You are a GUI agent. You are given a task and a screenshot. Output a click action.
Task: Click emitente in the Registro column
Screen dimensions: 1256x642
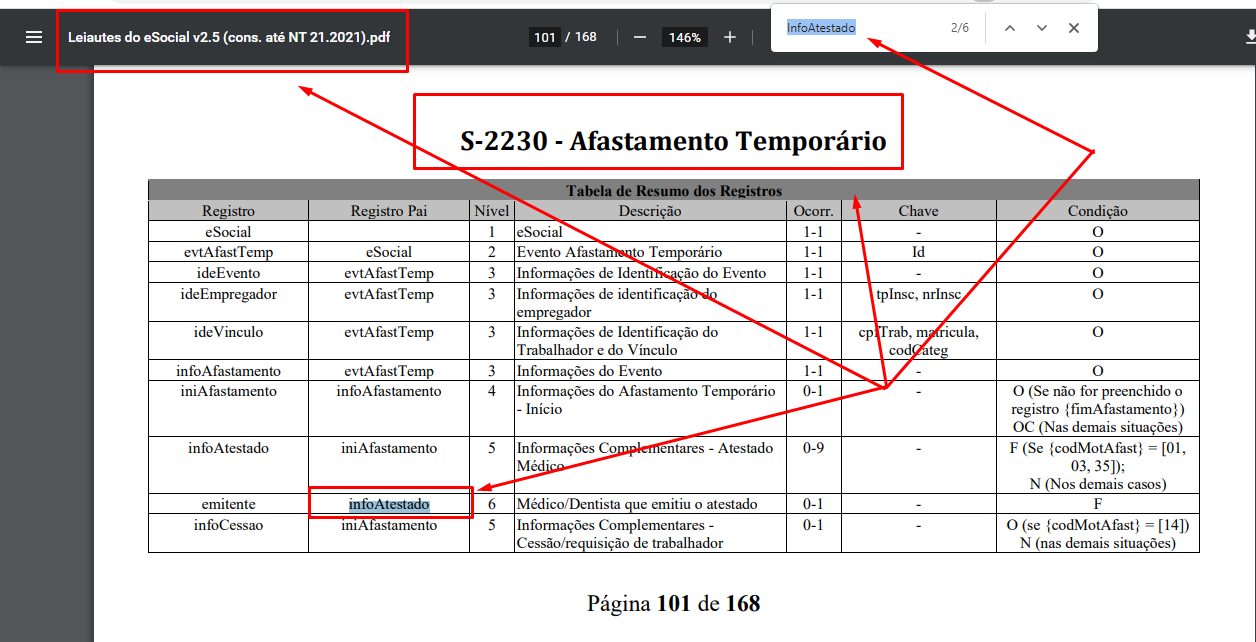(228, 504)
